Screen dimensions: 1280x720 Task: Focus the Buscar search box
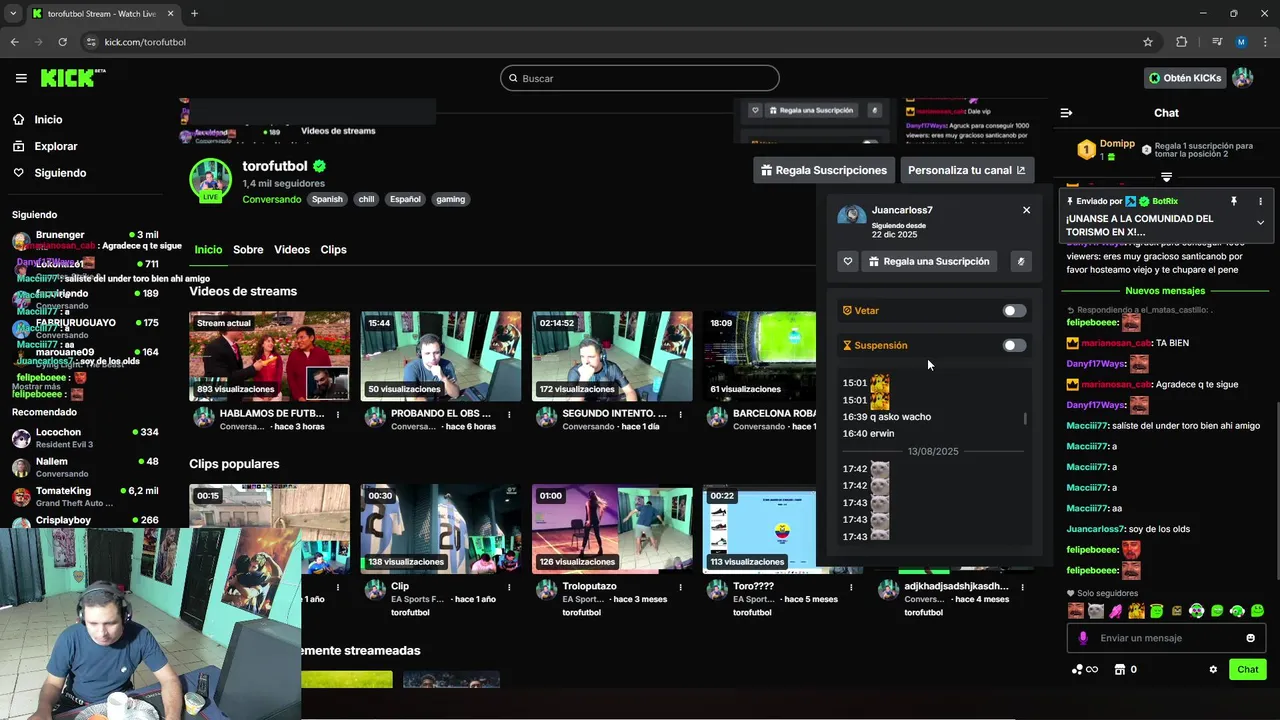tap(640, 78)
